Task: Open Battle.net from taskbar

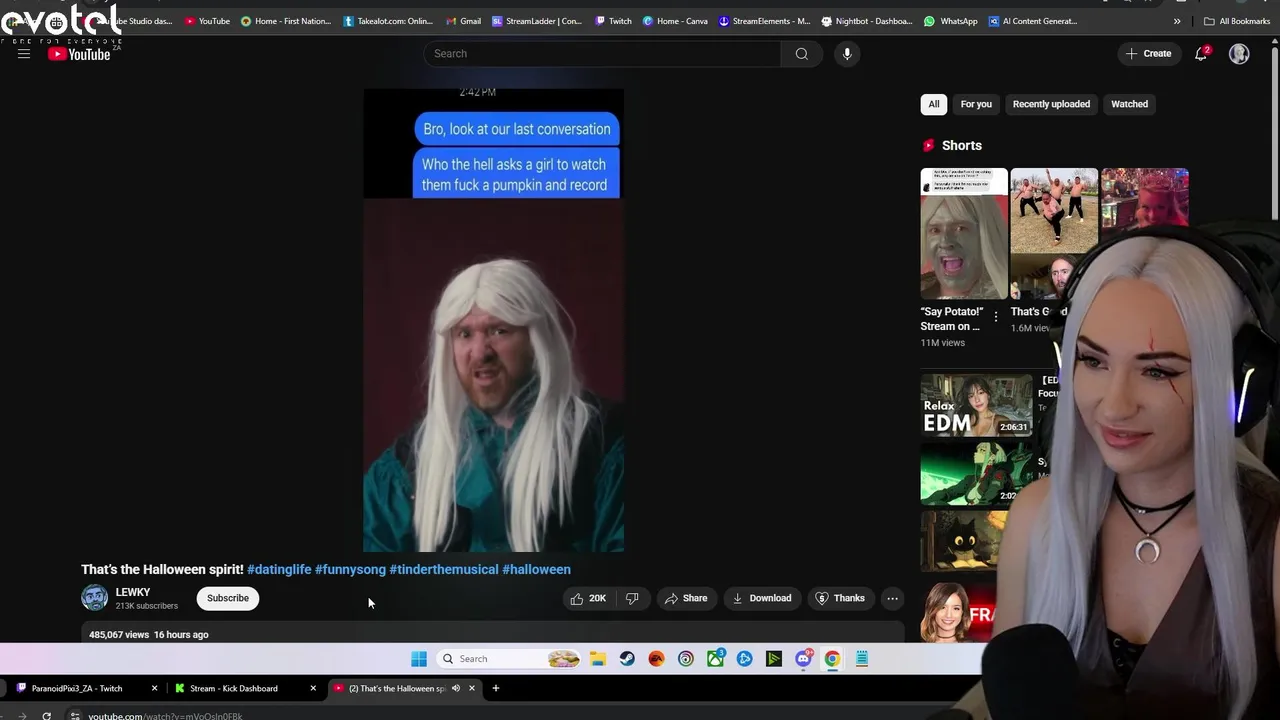Action: tap(744, 658)
